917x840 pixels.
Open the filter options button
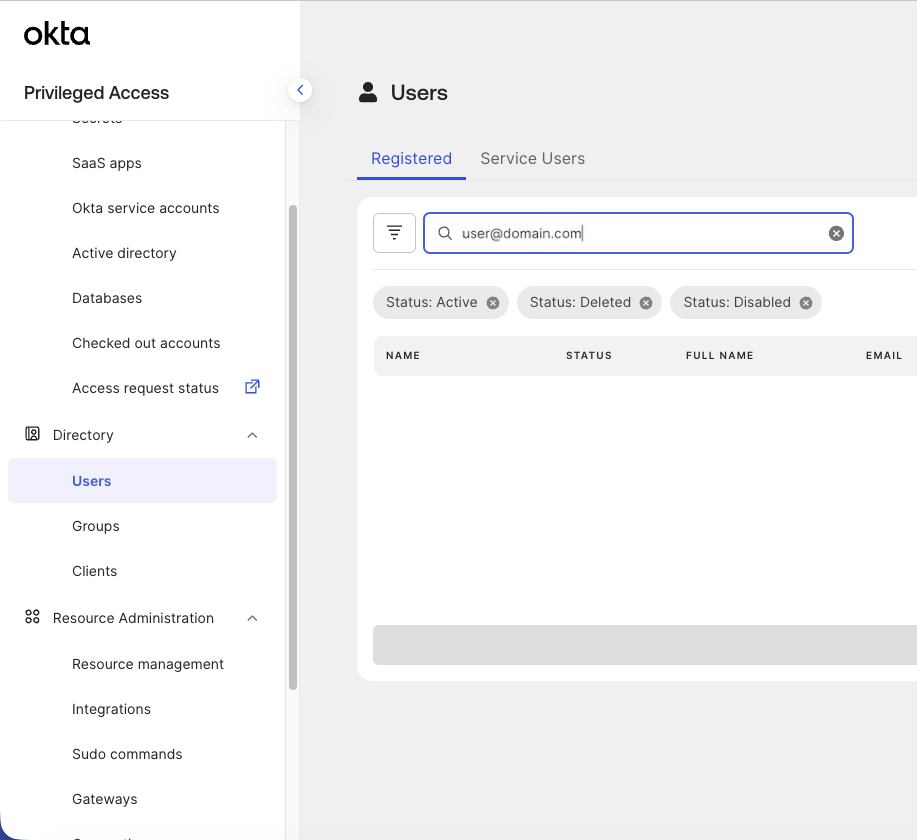(394, 233)
